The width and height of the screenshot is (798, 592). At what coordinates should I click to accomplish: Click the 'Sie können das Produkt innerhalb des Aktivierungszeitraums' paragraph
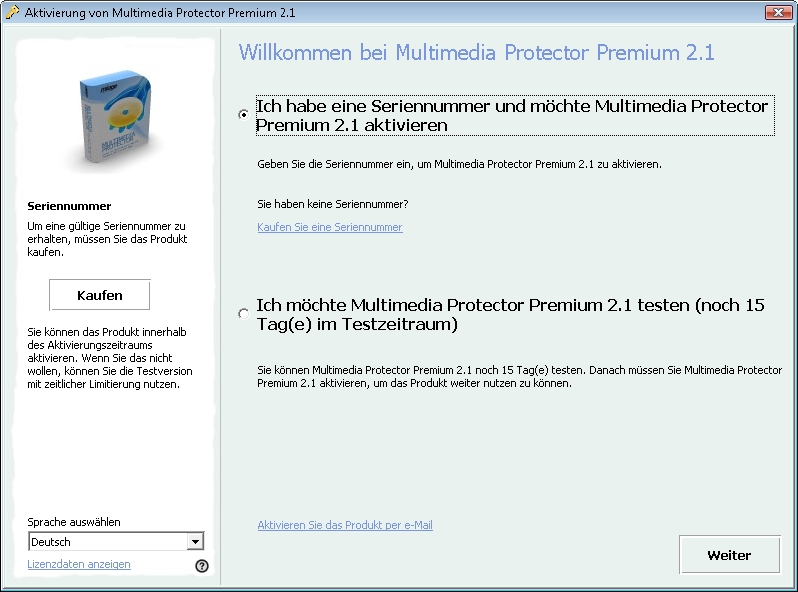110,358
